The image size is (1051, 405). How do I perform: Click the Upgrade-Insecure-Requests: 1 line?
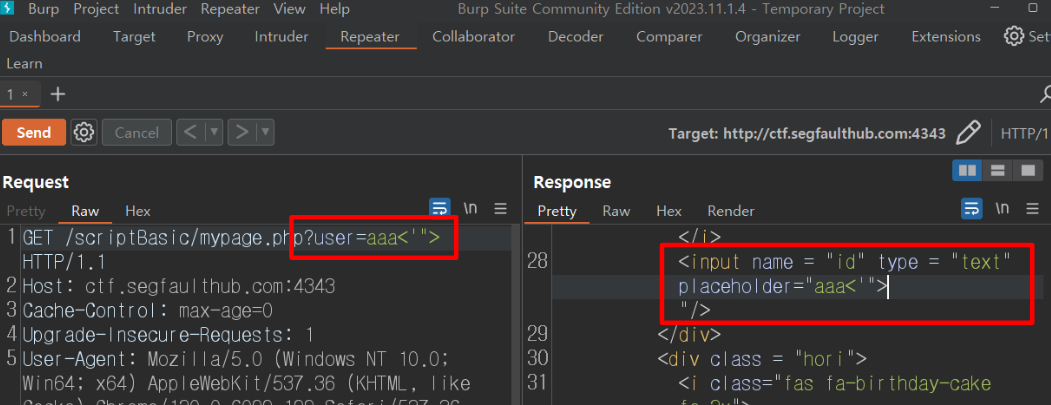pos(168,335)
